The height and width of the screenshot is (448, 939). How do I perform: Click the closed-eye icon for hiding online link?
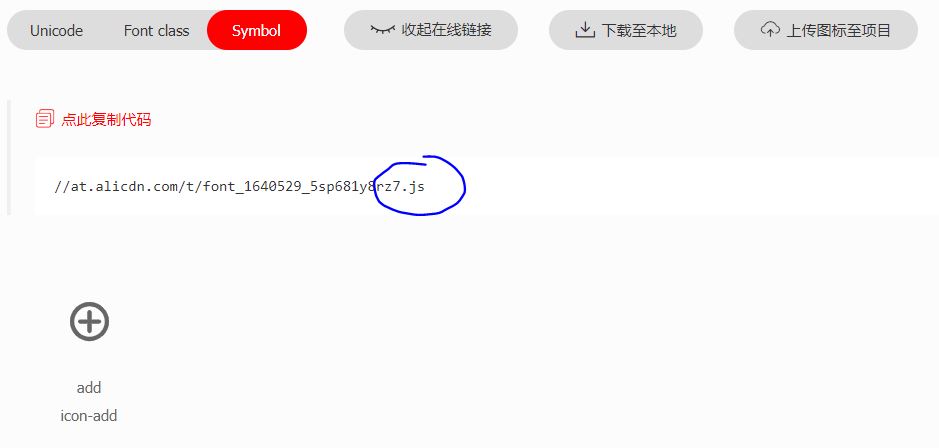click(383, 29)
